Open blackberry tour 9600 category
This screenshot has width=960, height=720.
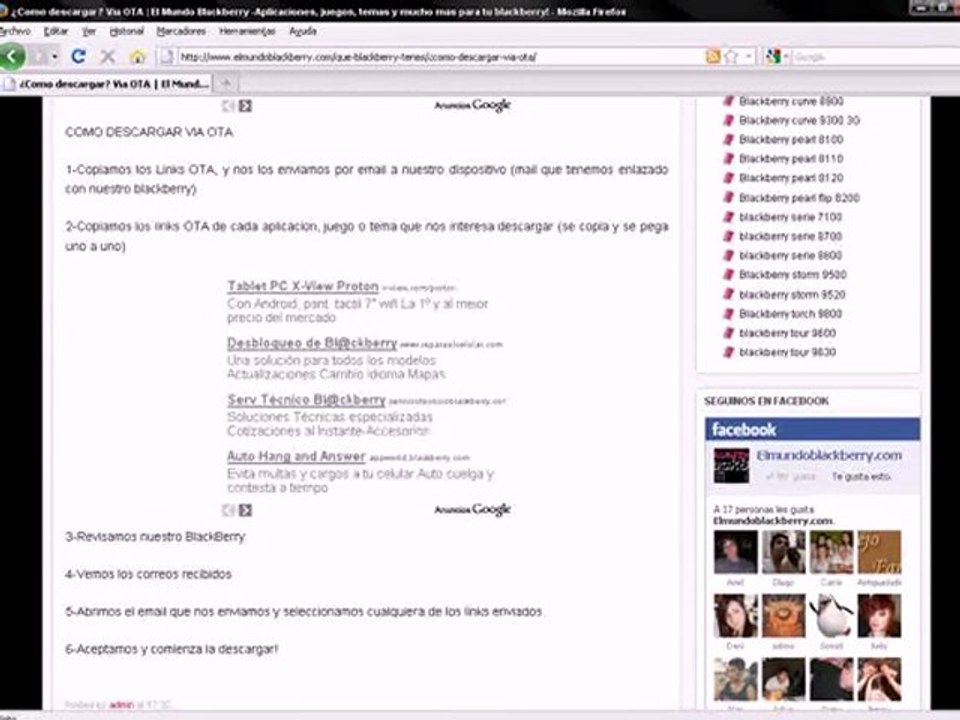click(x=787, y=333)
